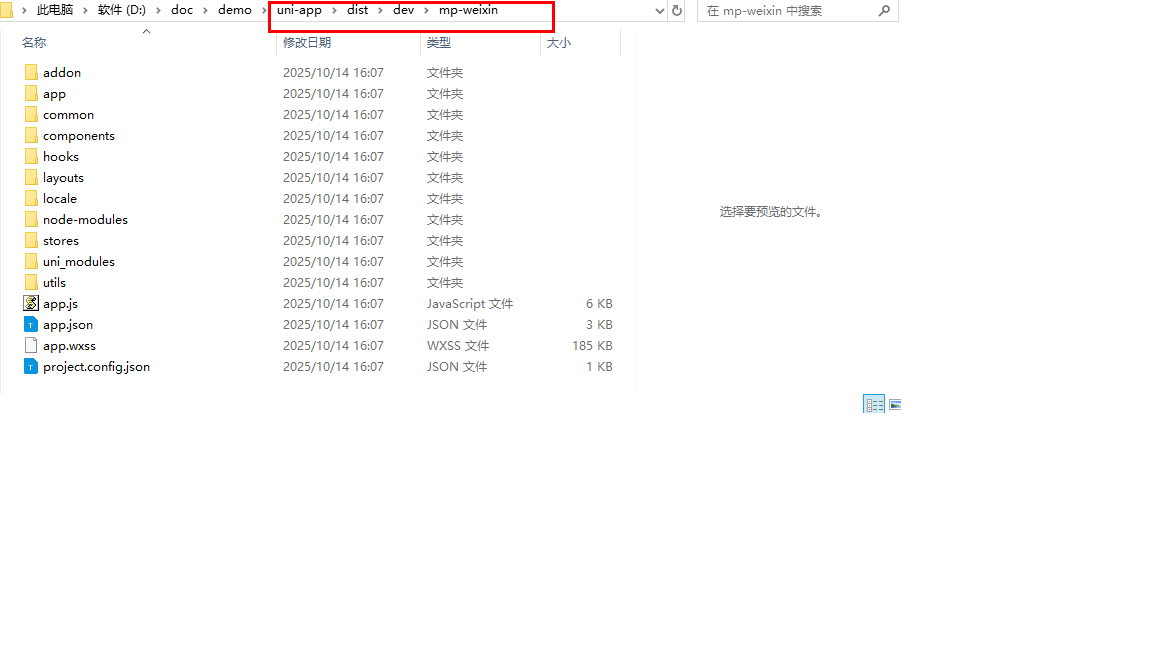
Task: Navigate to 软件 (D:) drive breadcrumb
Action: 121,10
